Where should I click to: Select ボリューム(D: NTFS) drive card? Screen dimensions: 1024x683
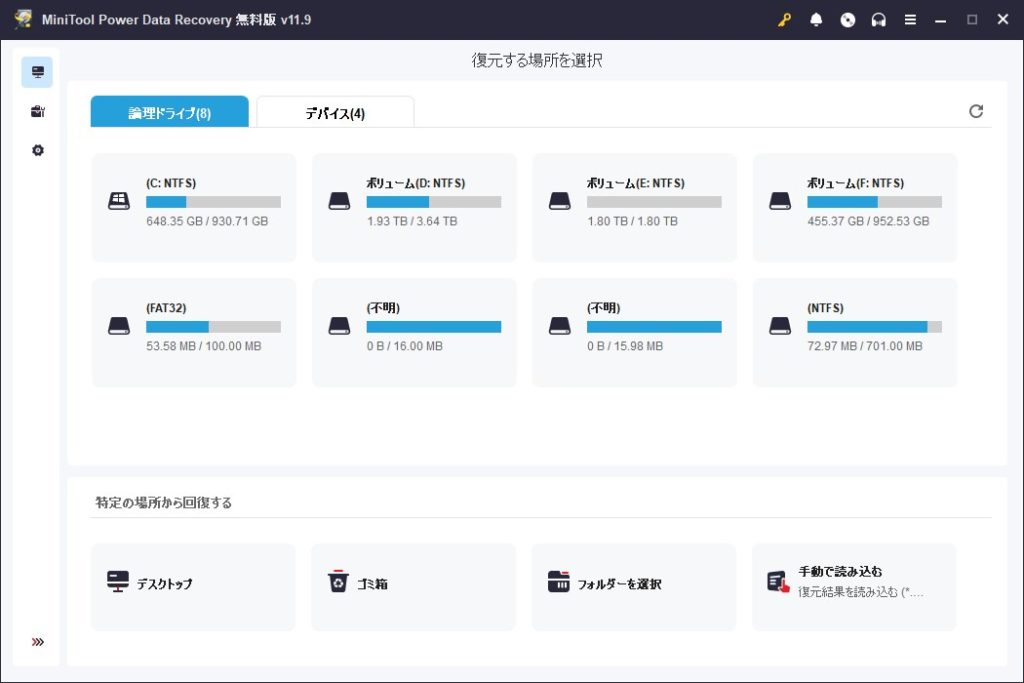tap(414, 207)
